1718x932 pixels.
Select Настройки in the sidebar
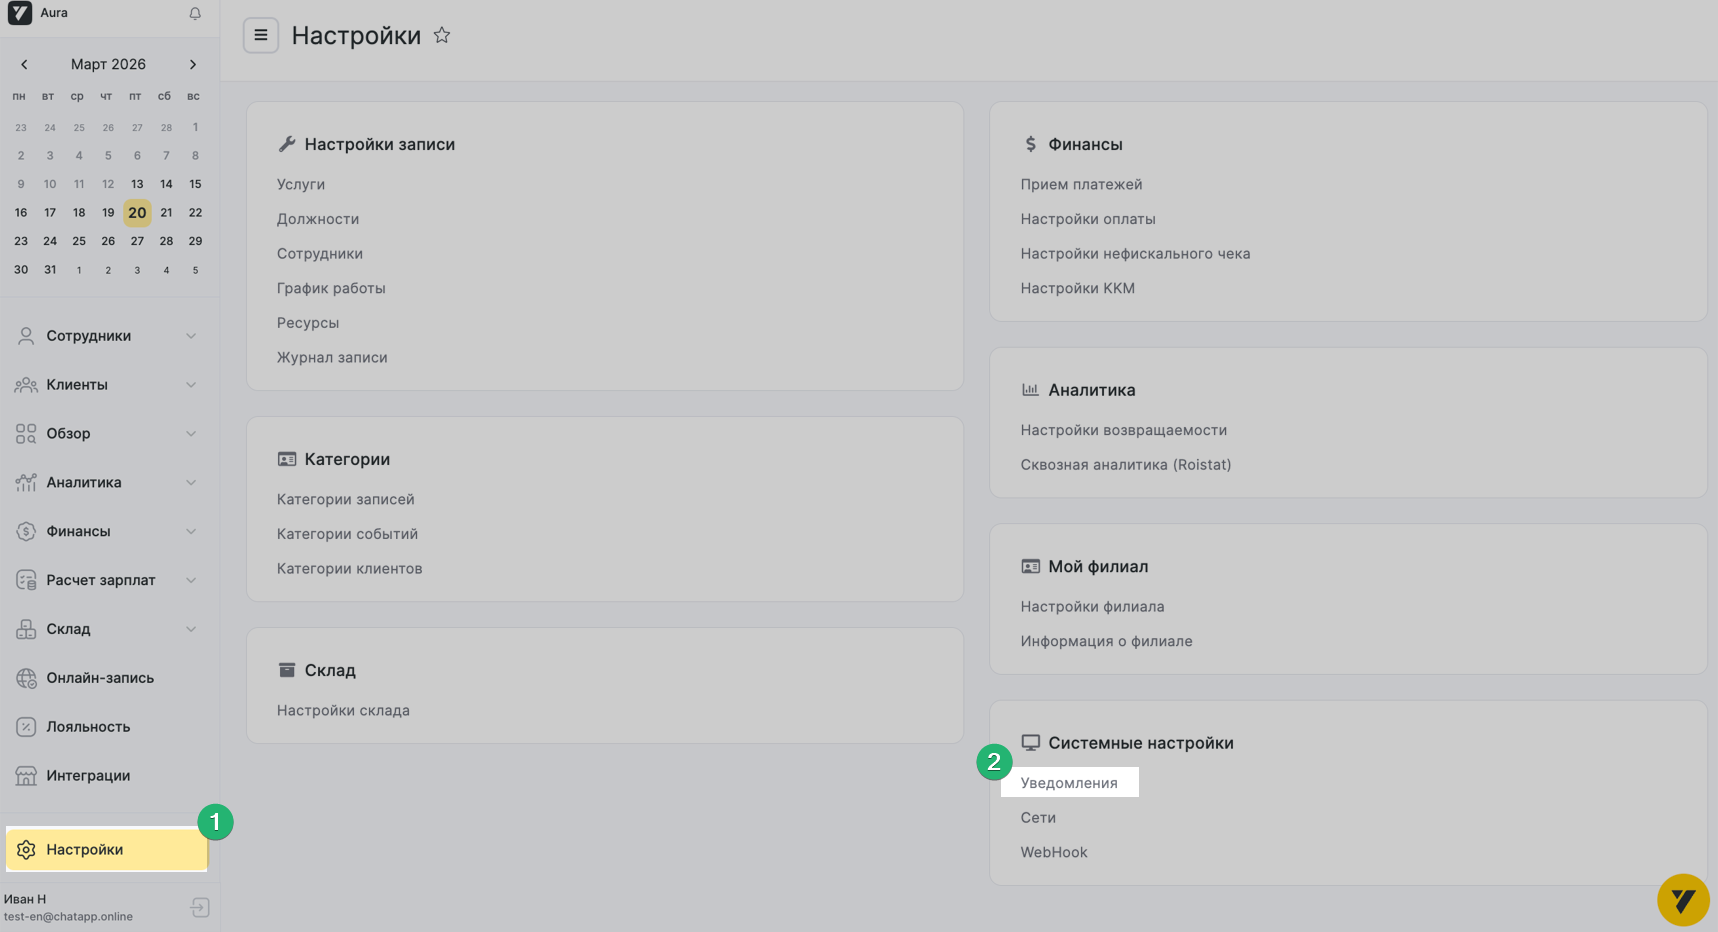pyautogui.click(x=85, y=850)
